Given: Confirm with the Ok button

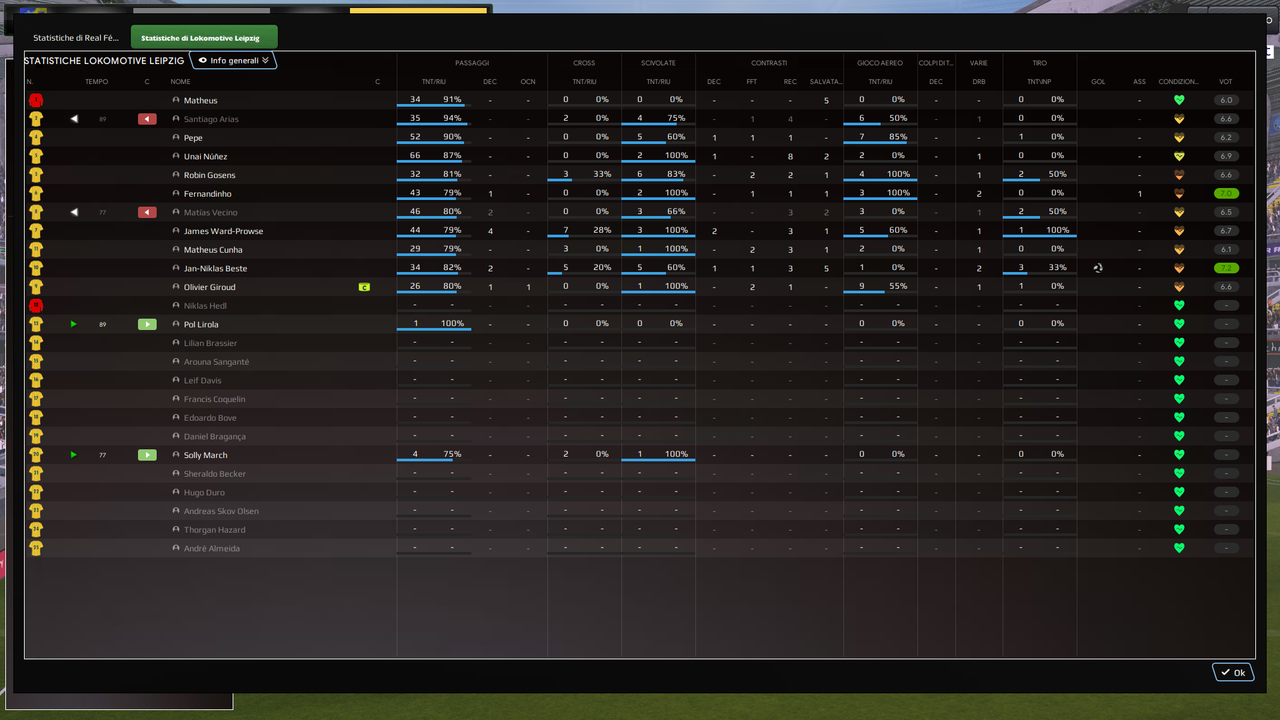Looking at the screenshot, I should pos(1233,672).
